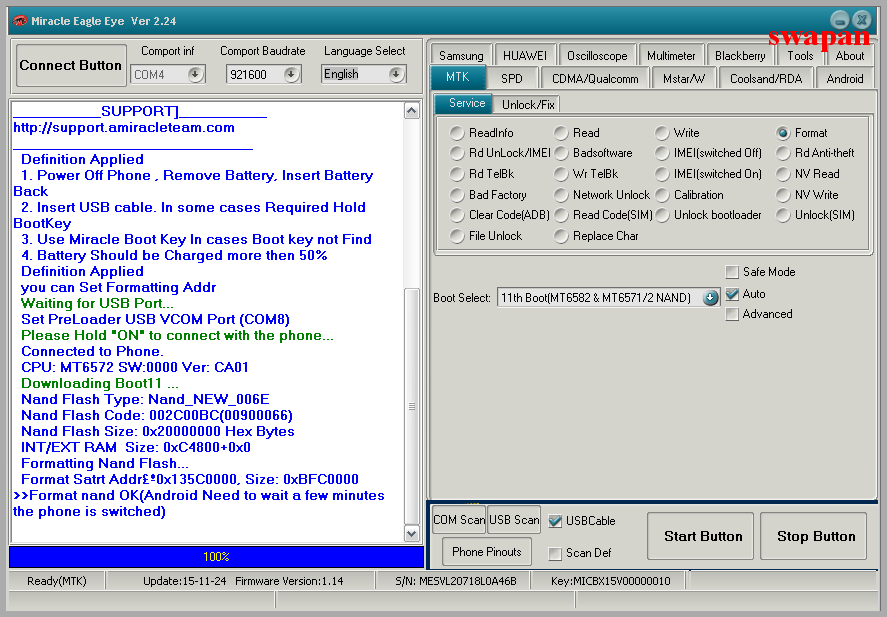Switch to the HUAWEI tab
This screenshot has width=887, height=617.
(x=525, y=55)
